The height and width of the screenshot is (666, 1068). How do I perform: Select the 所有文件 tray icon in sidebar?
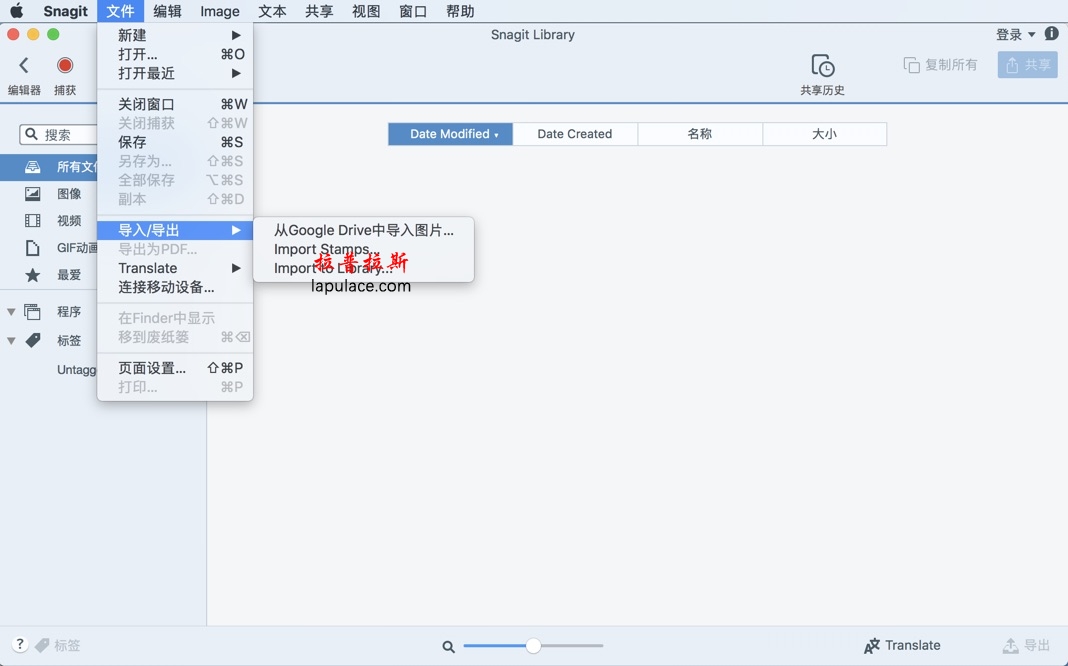[32, 167]
